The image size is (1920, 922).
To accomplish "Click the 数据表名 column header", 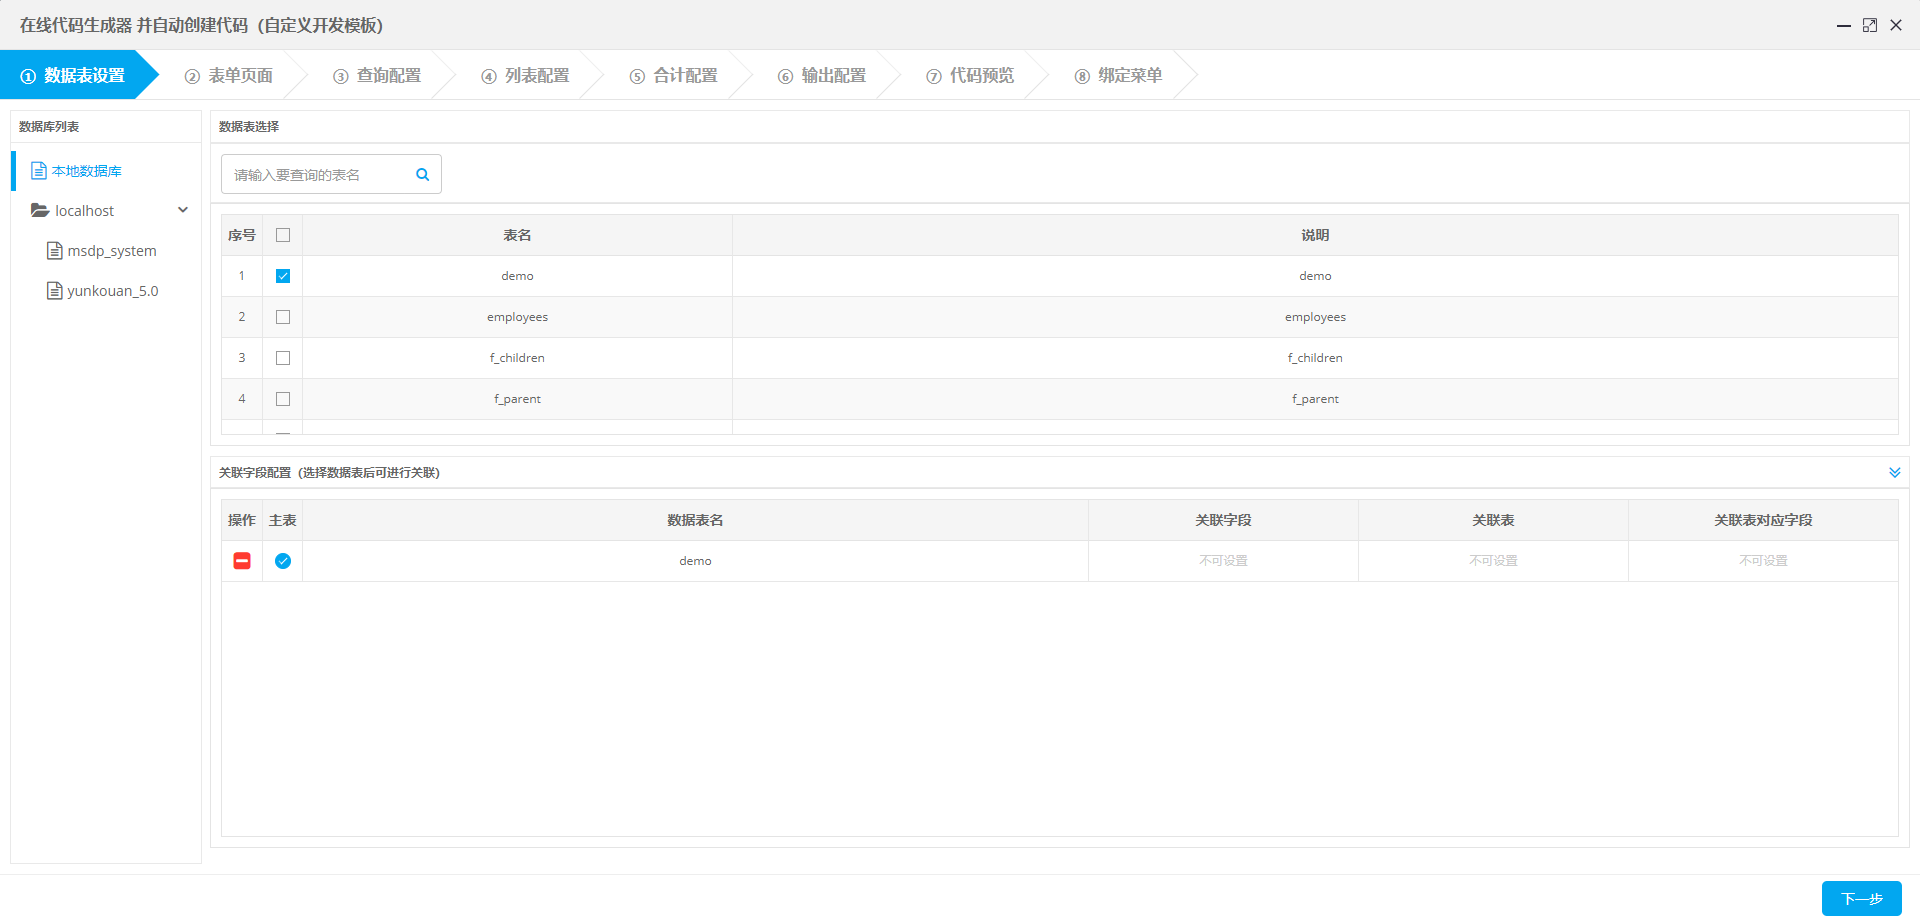I will coord(695,520).
